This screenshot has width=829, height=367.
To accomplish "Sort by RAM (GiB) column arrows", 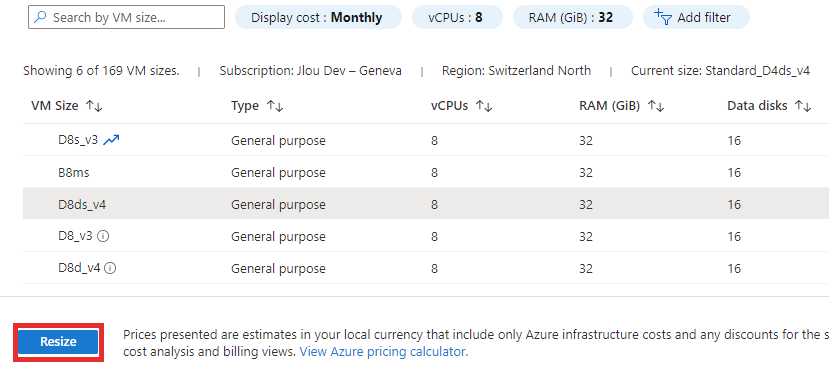I will tap(656, 106).
